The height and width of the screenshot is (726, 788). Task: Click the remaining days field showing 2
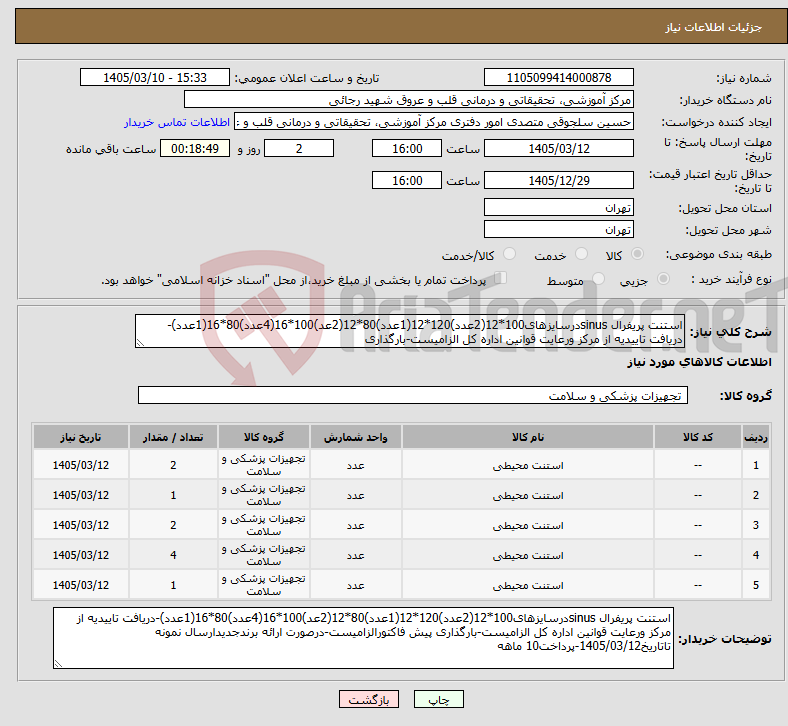[x=299, y=149]
